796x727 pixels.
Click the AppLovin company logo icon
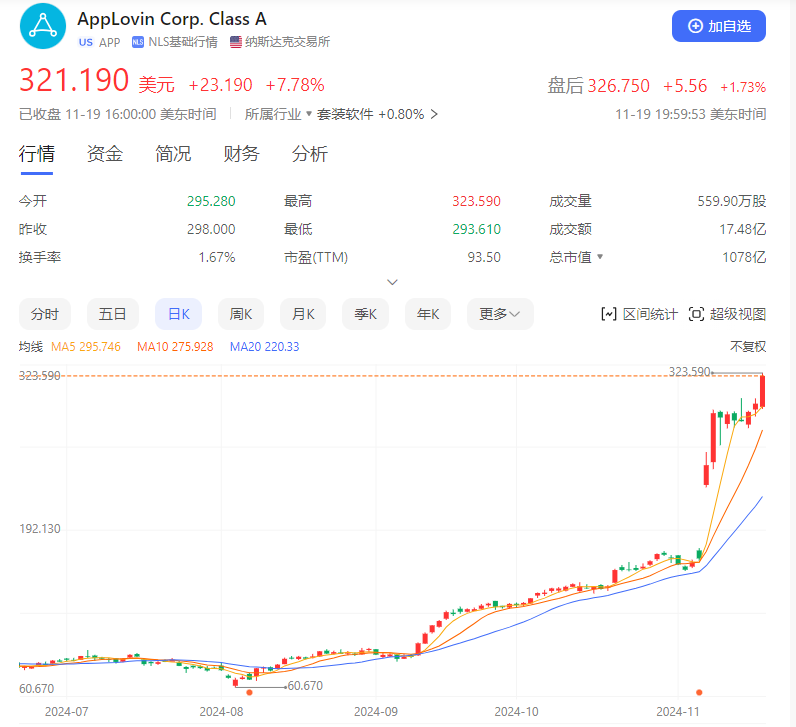(x=42, y=29)
